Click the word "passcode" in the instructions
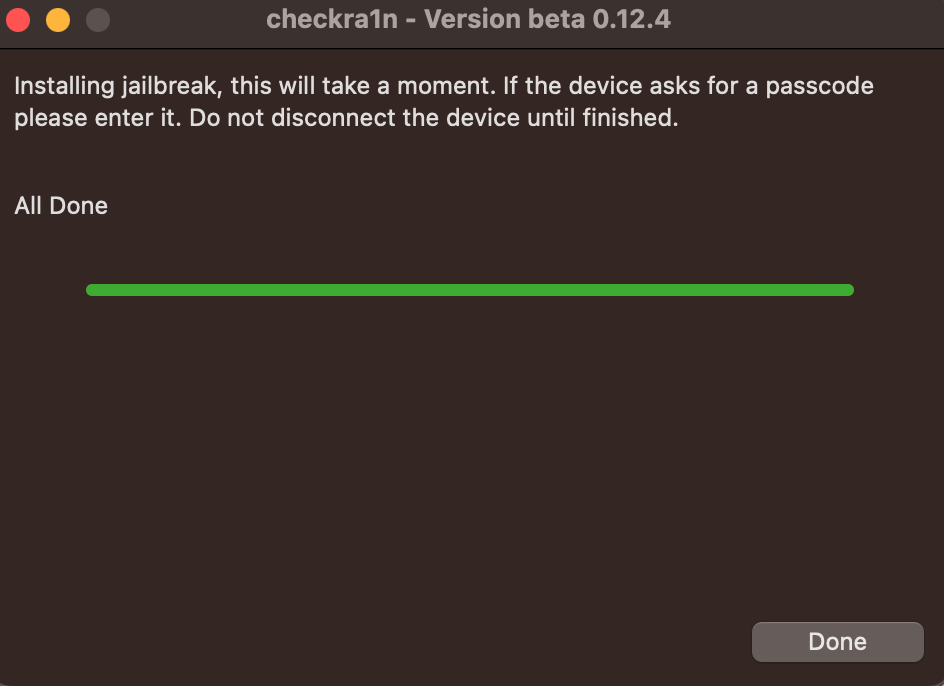Screen dimensions: 944x686 pyautogui.click(x=819, y=86)
